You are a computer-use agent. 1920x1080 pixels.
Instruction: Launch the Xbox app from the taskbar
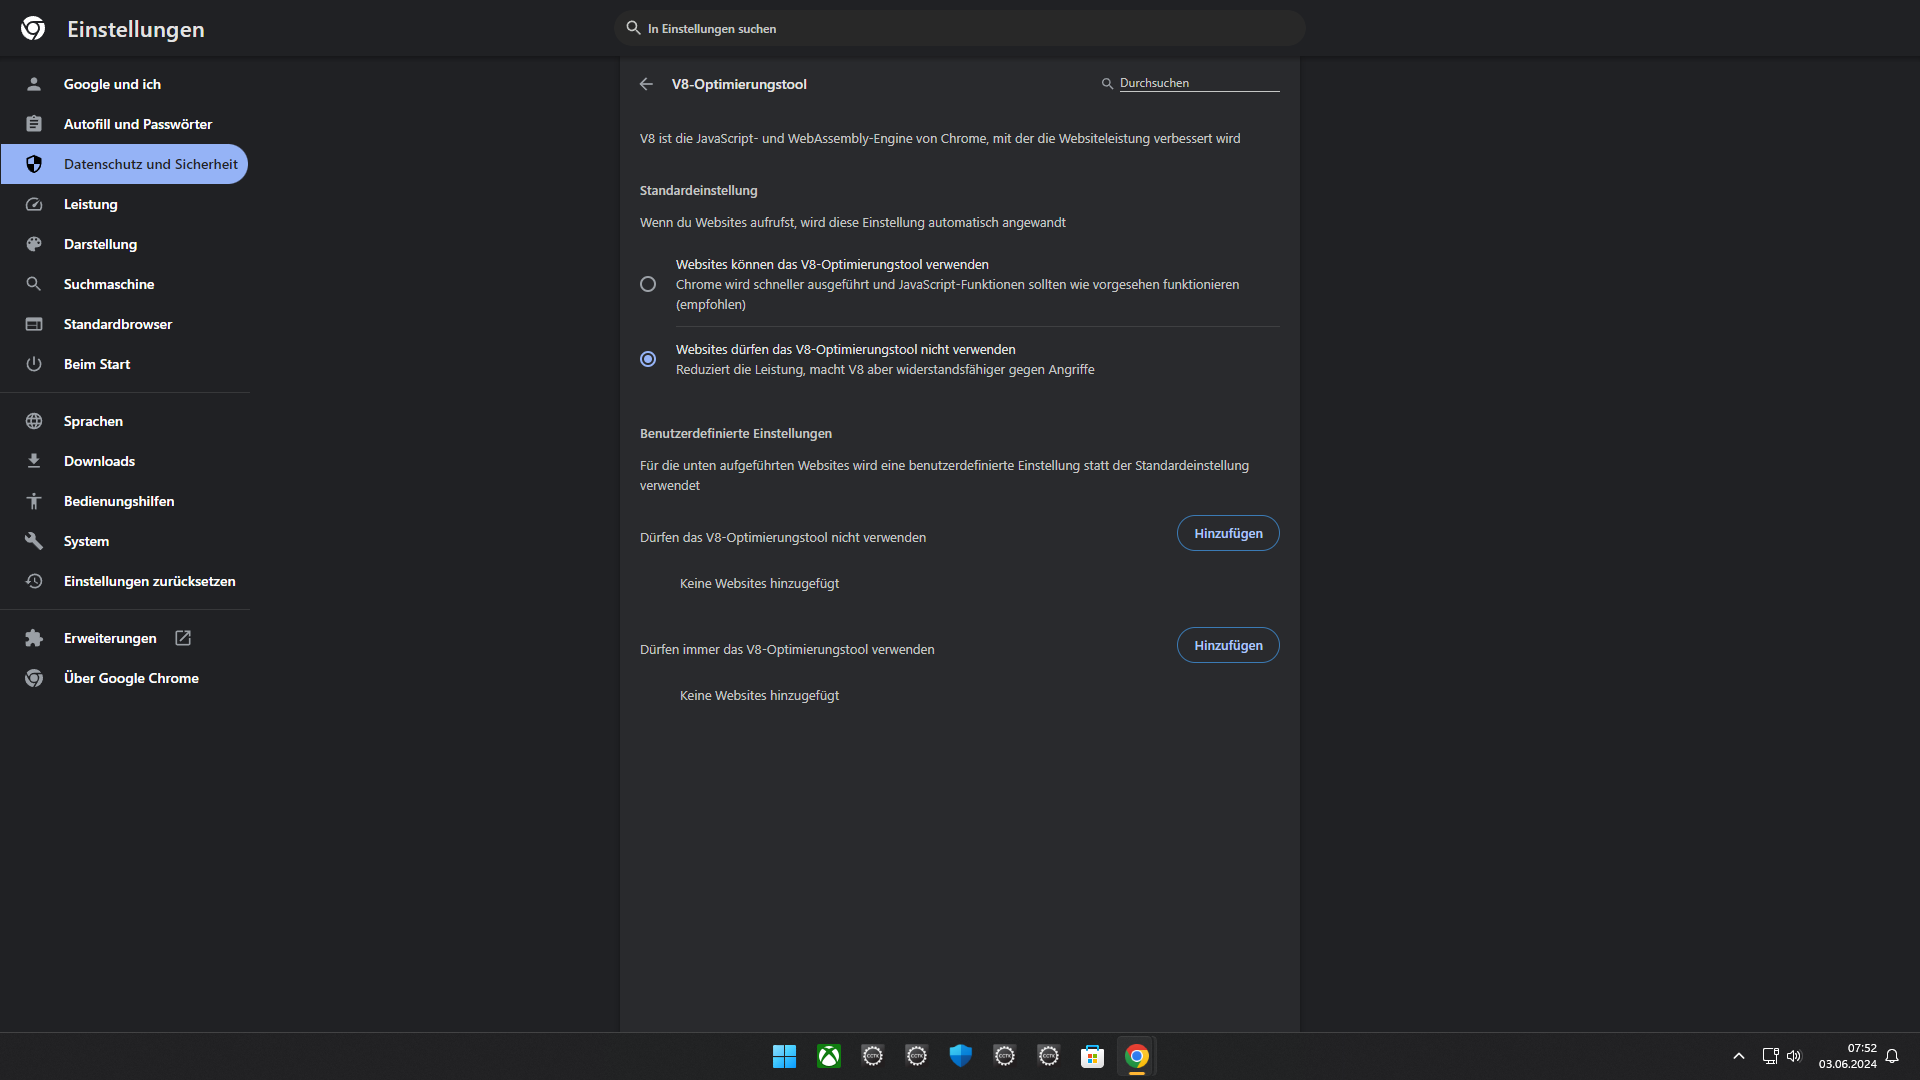coord(828,1055)
